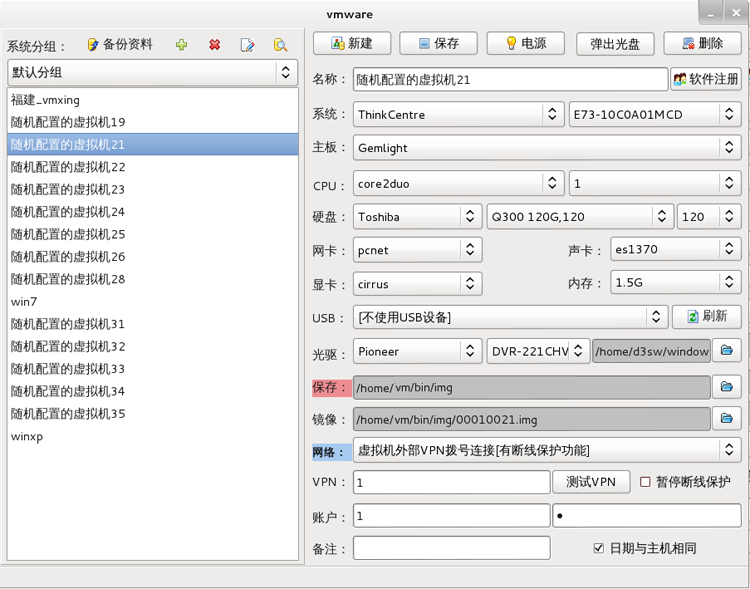The image size is (750, 589).
Task: Select 随机配置的虚拟机23 in the list
Action: 153,189
